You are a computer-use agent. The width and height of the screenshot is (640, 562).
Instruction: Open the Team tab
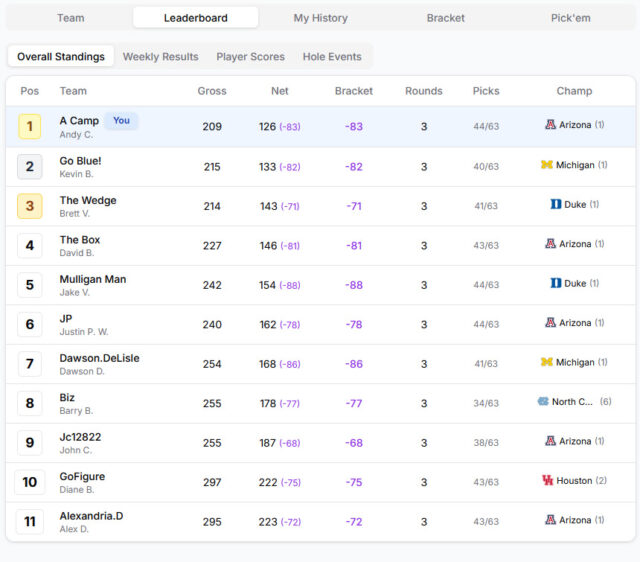tap(71, 18)
